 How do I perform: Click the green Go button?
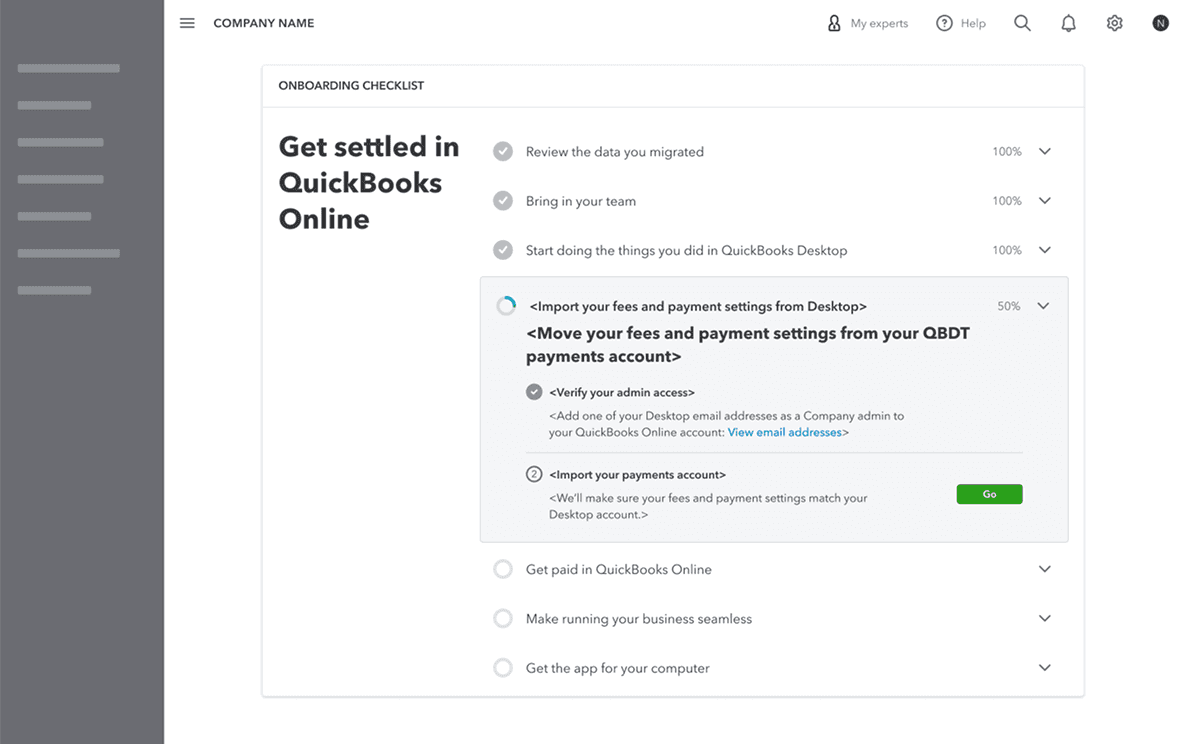click(989, 494)
